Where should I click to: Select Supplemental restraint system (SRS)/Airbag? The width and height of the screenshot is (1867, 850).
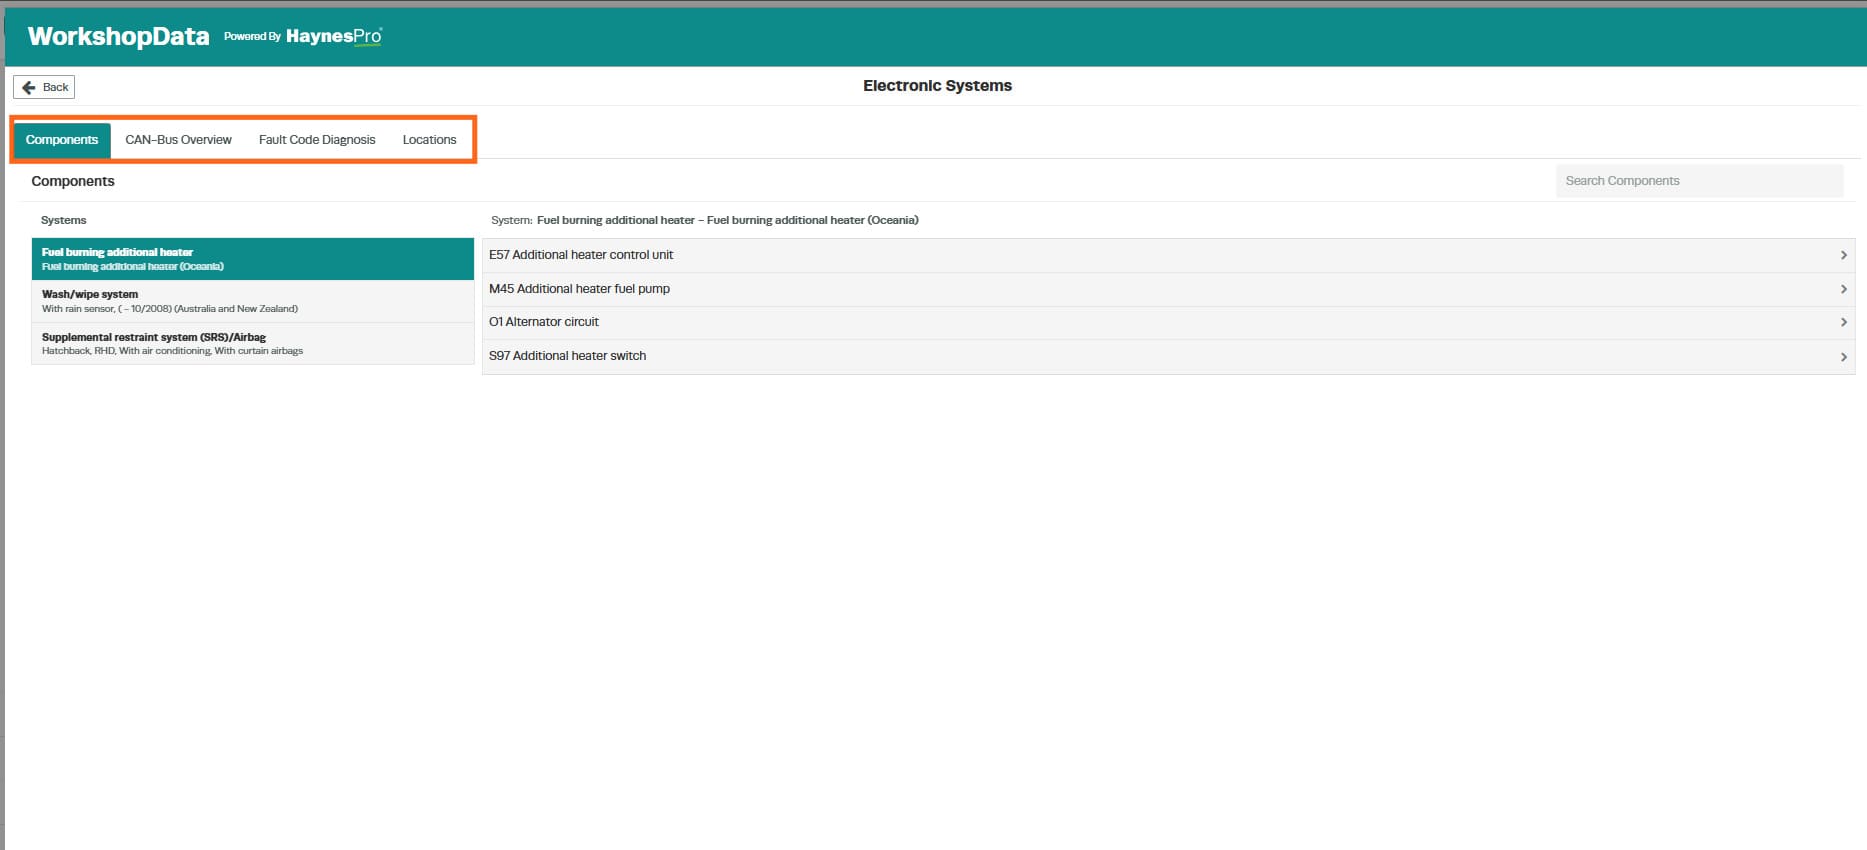(x=253, y=343)
